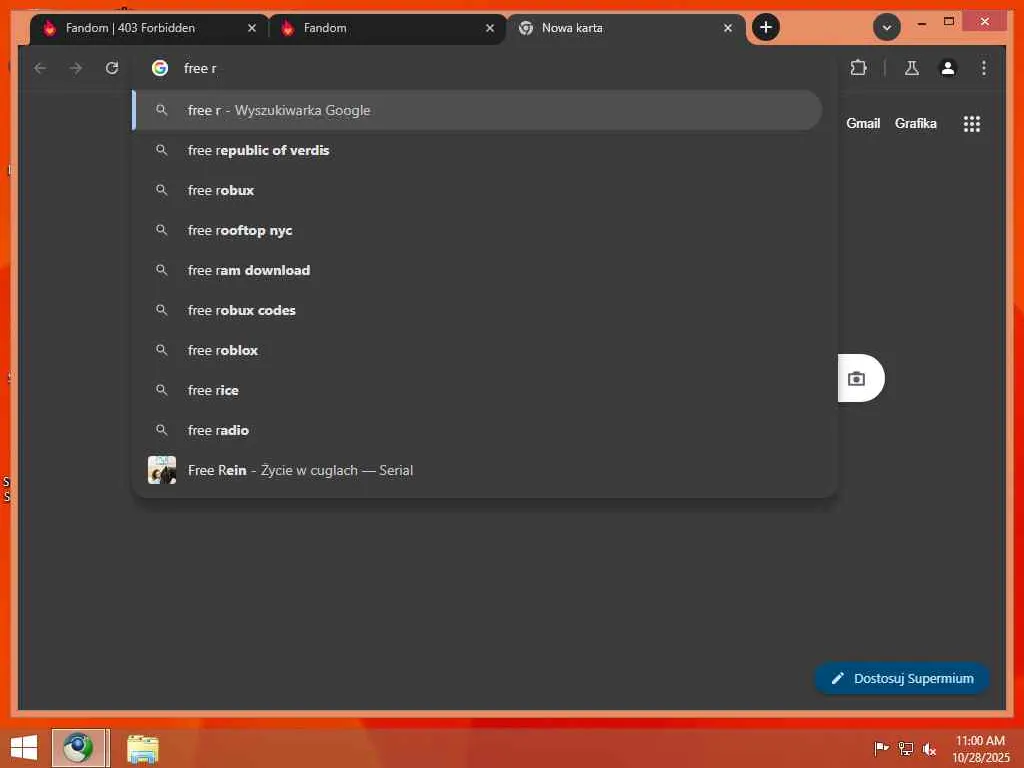1024x768 pixels.
Task: Click the magnifier icon beside 'free rice'
Action: pos(161,390)
